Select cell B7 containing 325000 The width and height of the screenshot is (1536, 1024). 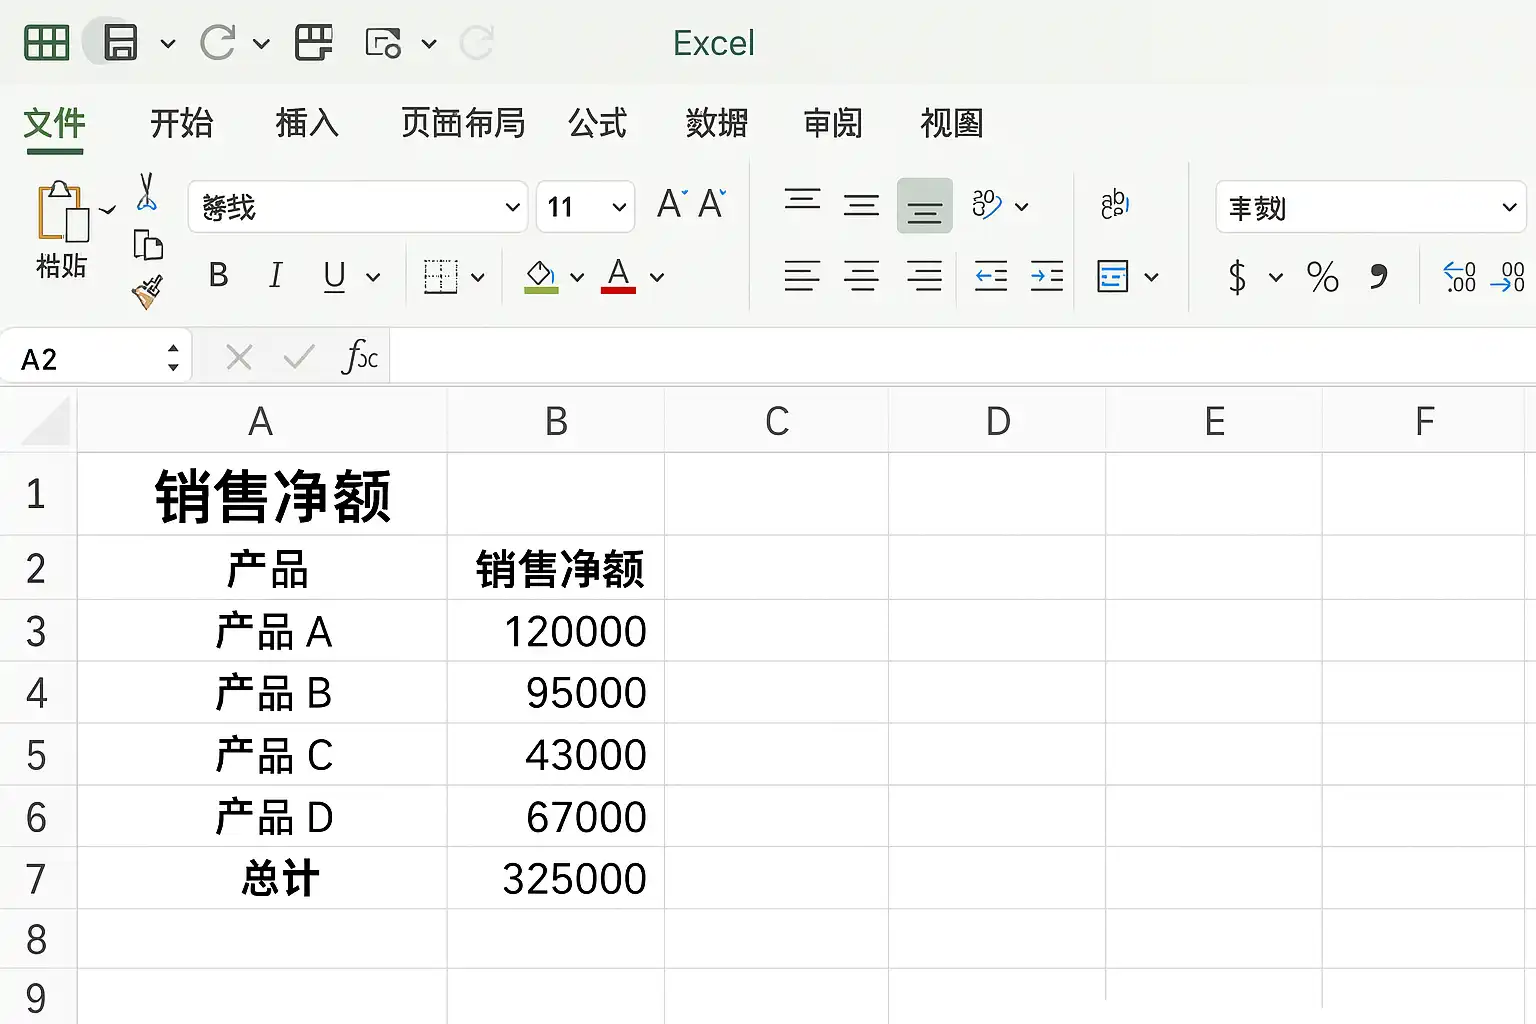(x=556, y=878)
